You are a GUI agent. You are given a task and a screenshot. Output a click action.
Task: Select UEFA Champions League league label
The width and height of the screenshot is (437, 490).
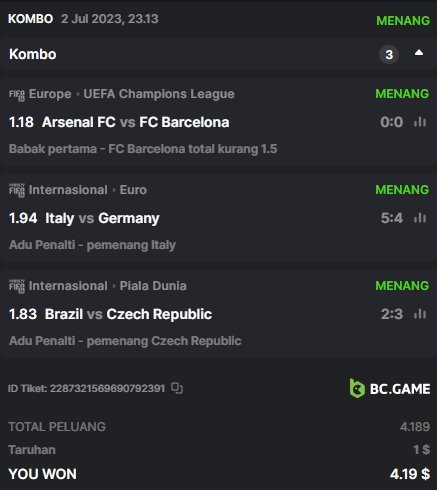coord(159,94)
